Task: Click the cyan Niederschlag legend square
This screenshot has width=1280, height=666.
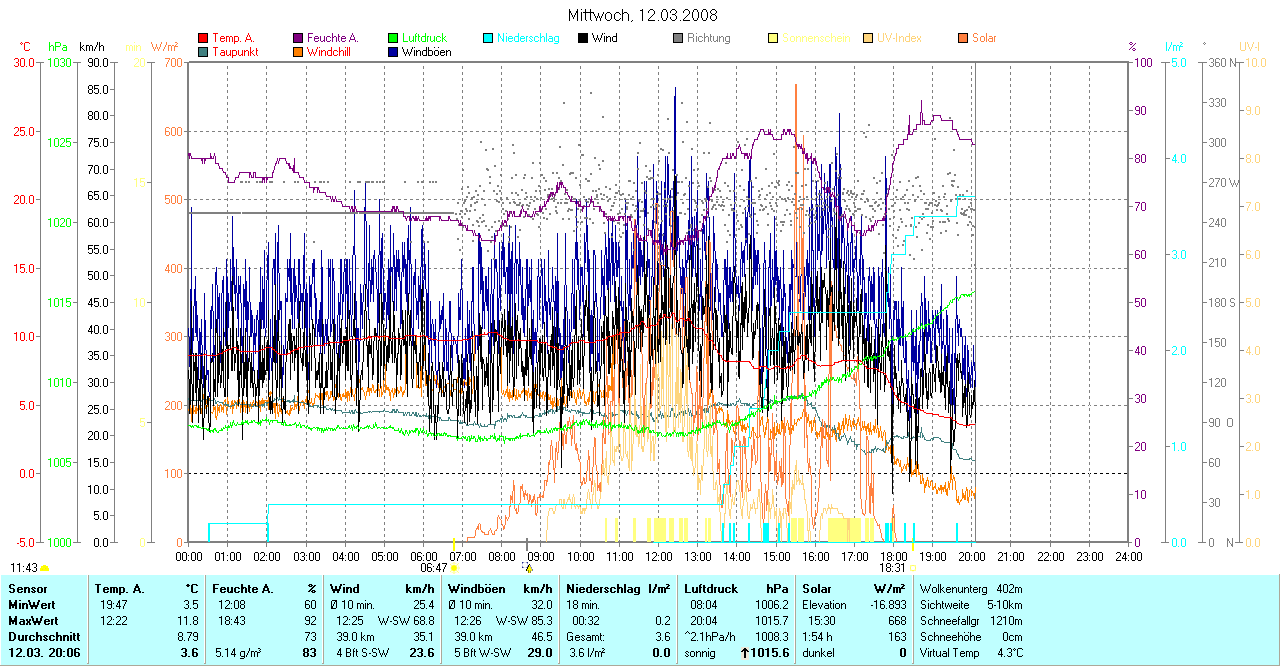Action: [x=488, y=38]
